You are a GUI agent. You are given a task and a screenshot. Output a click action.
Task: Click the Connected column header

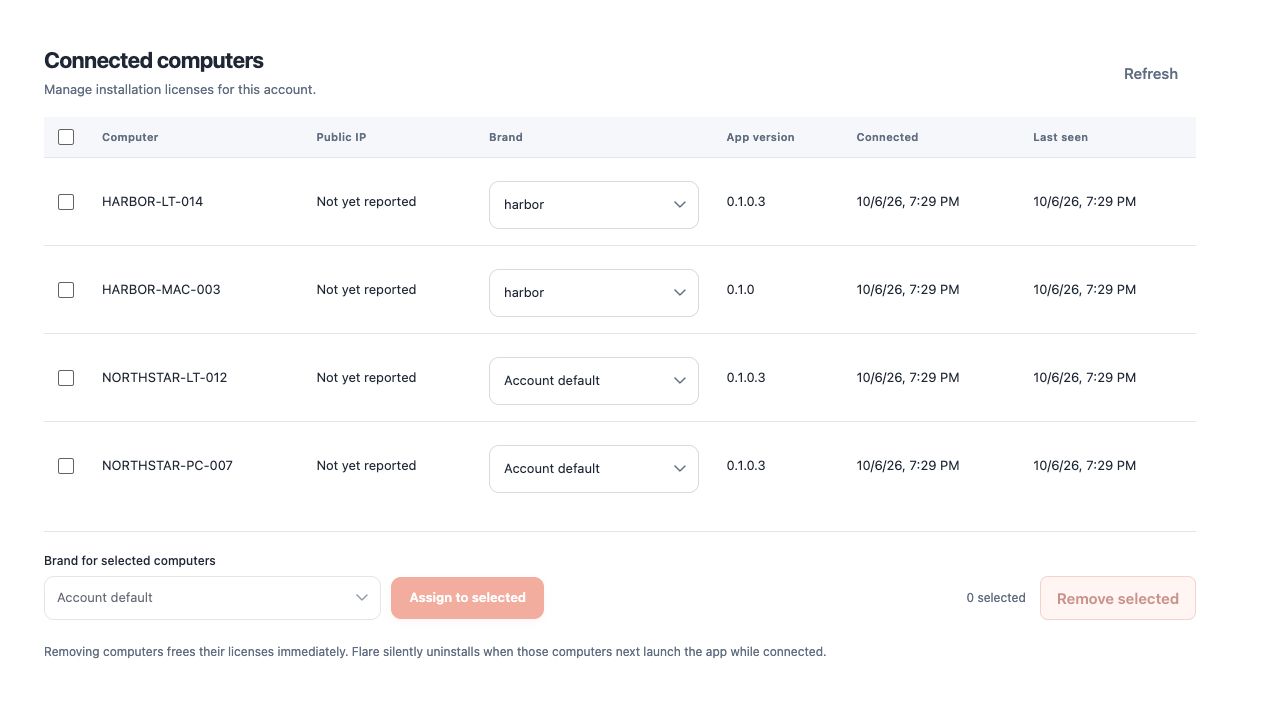tap(887, 137)
